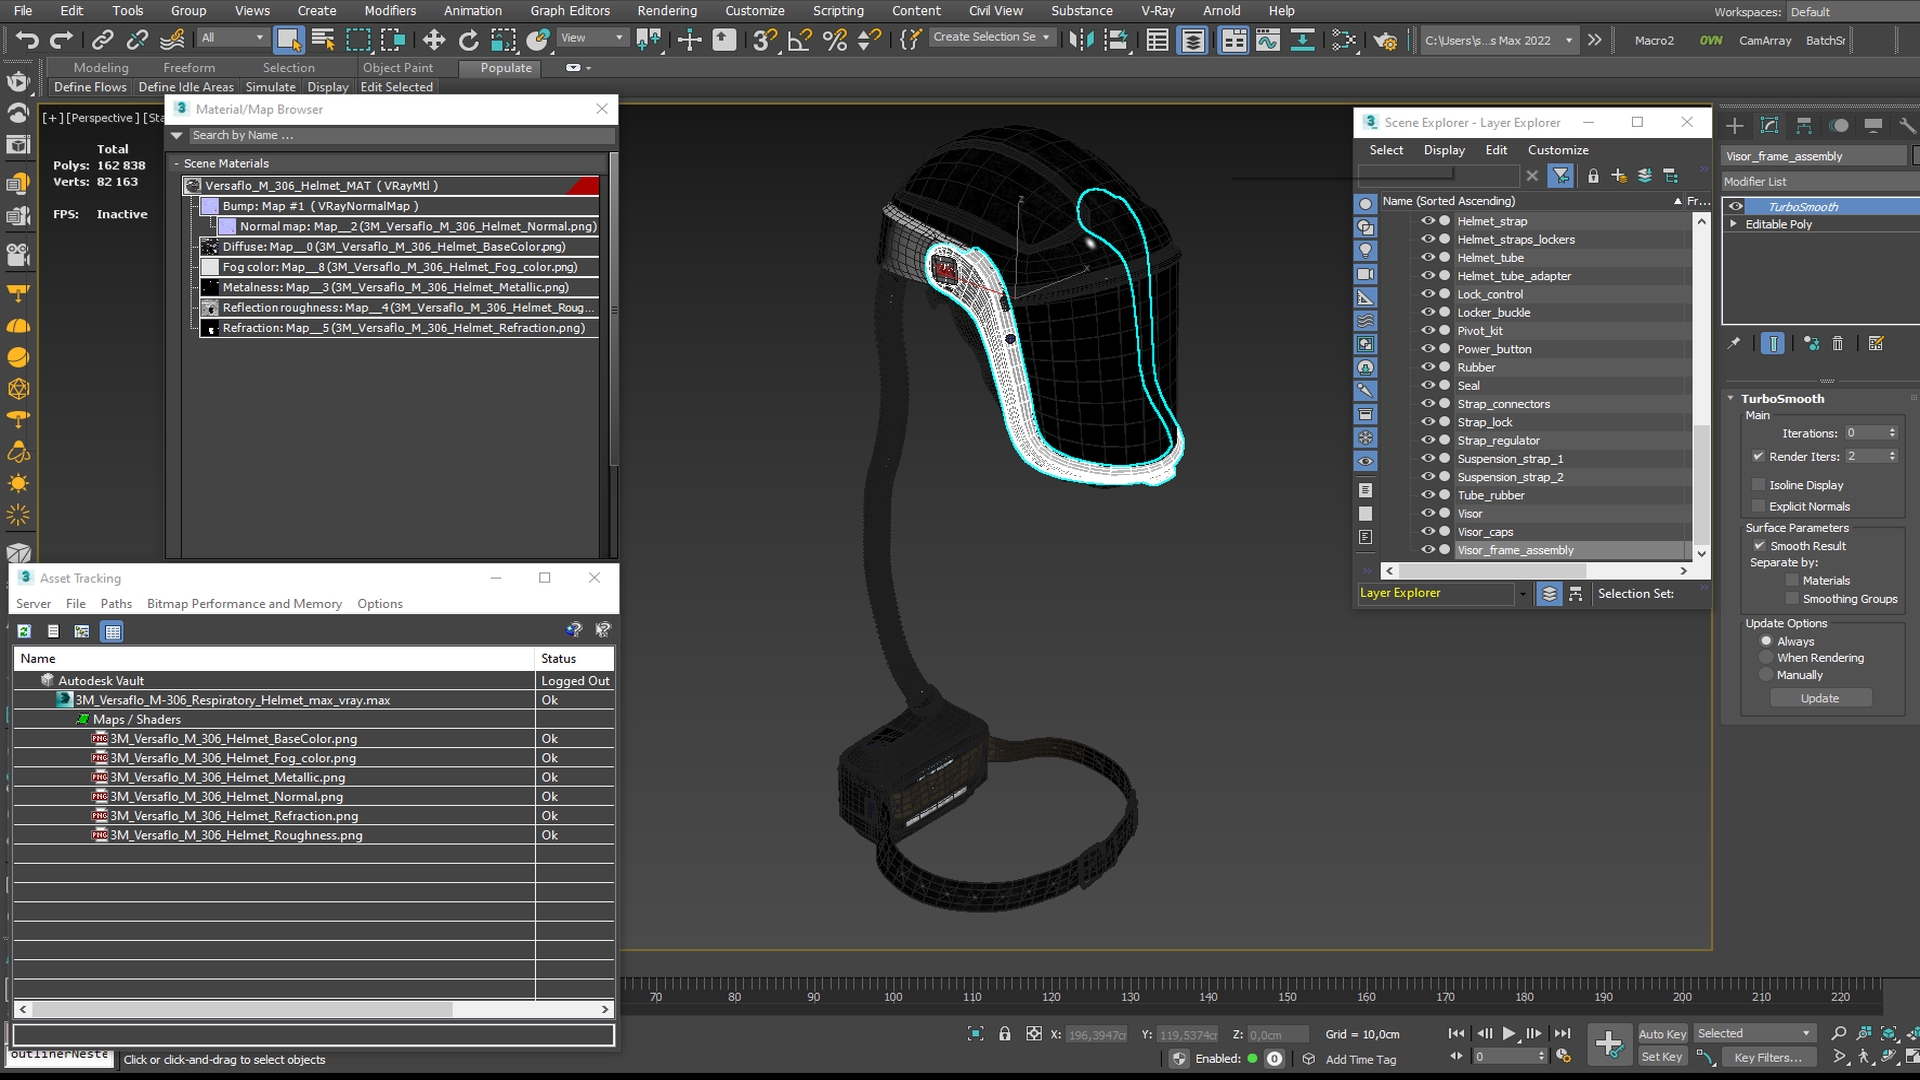Refresh the Asset Tracking list
Viewport: 1920px width, 1080px height.
point(24,631)
